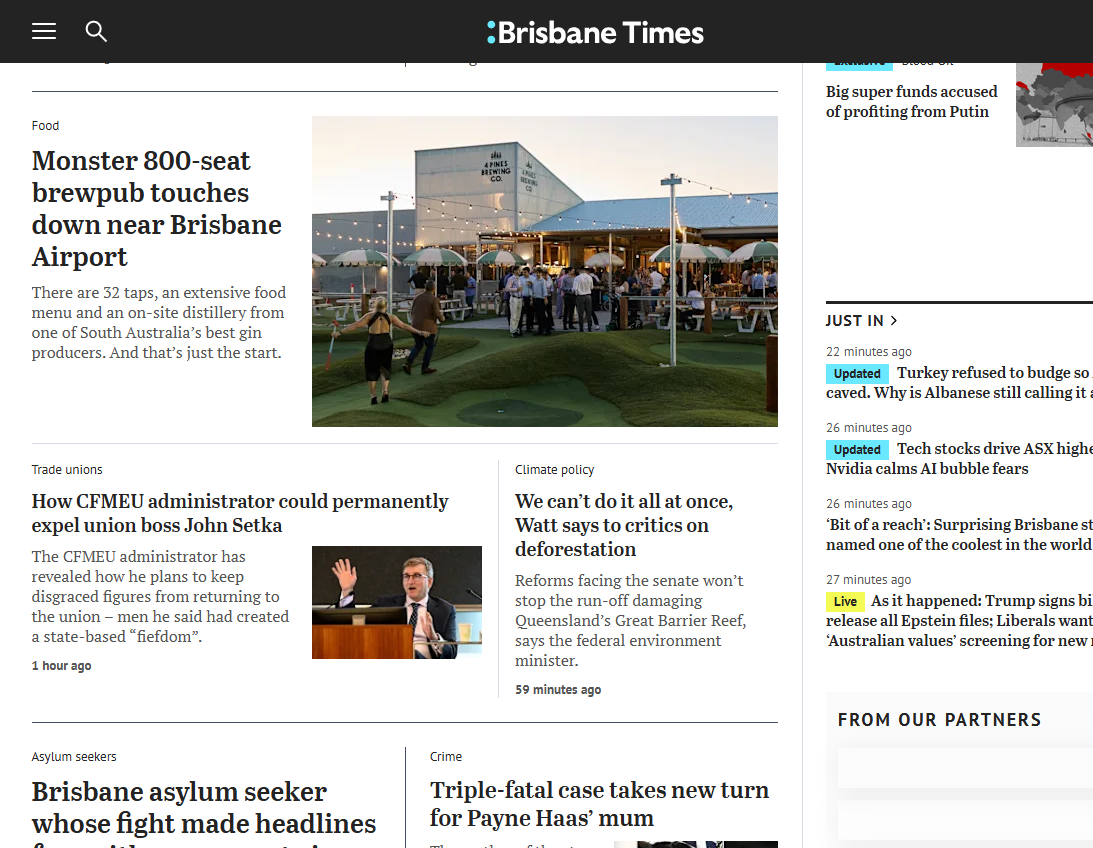Open the Trade unions topic tag

pos(67,470)
